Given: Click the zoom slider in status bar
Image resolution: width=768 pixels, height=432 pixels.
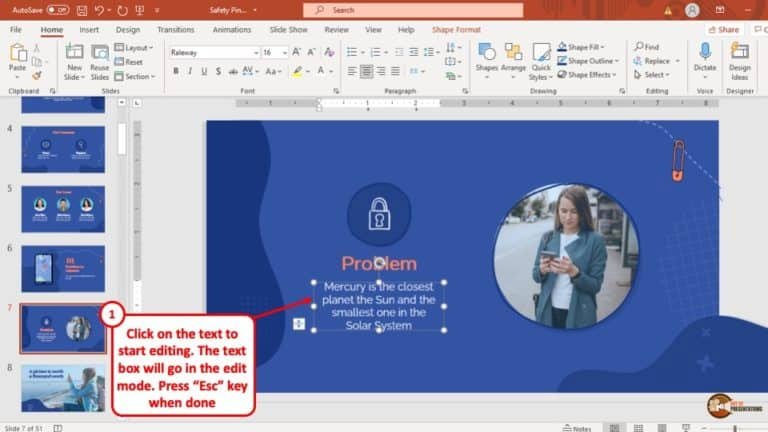Looking at the screenshot, I should (x=735, y=427).
